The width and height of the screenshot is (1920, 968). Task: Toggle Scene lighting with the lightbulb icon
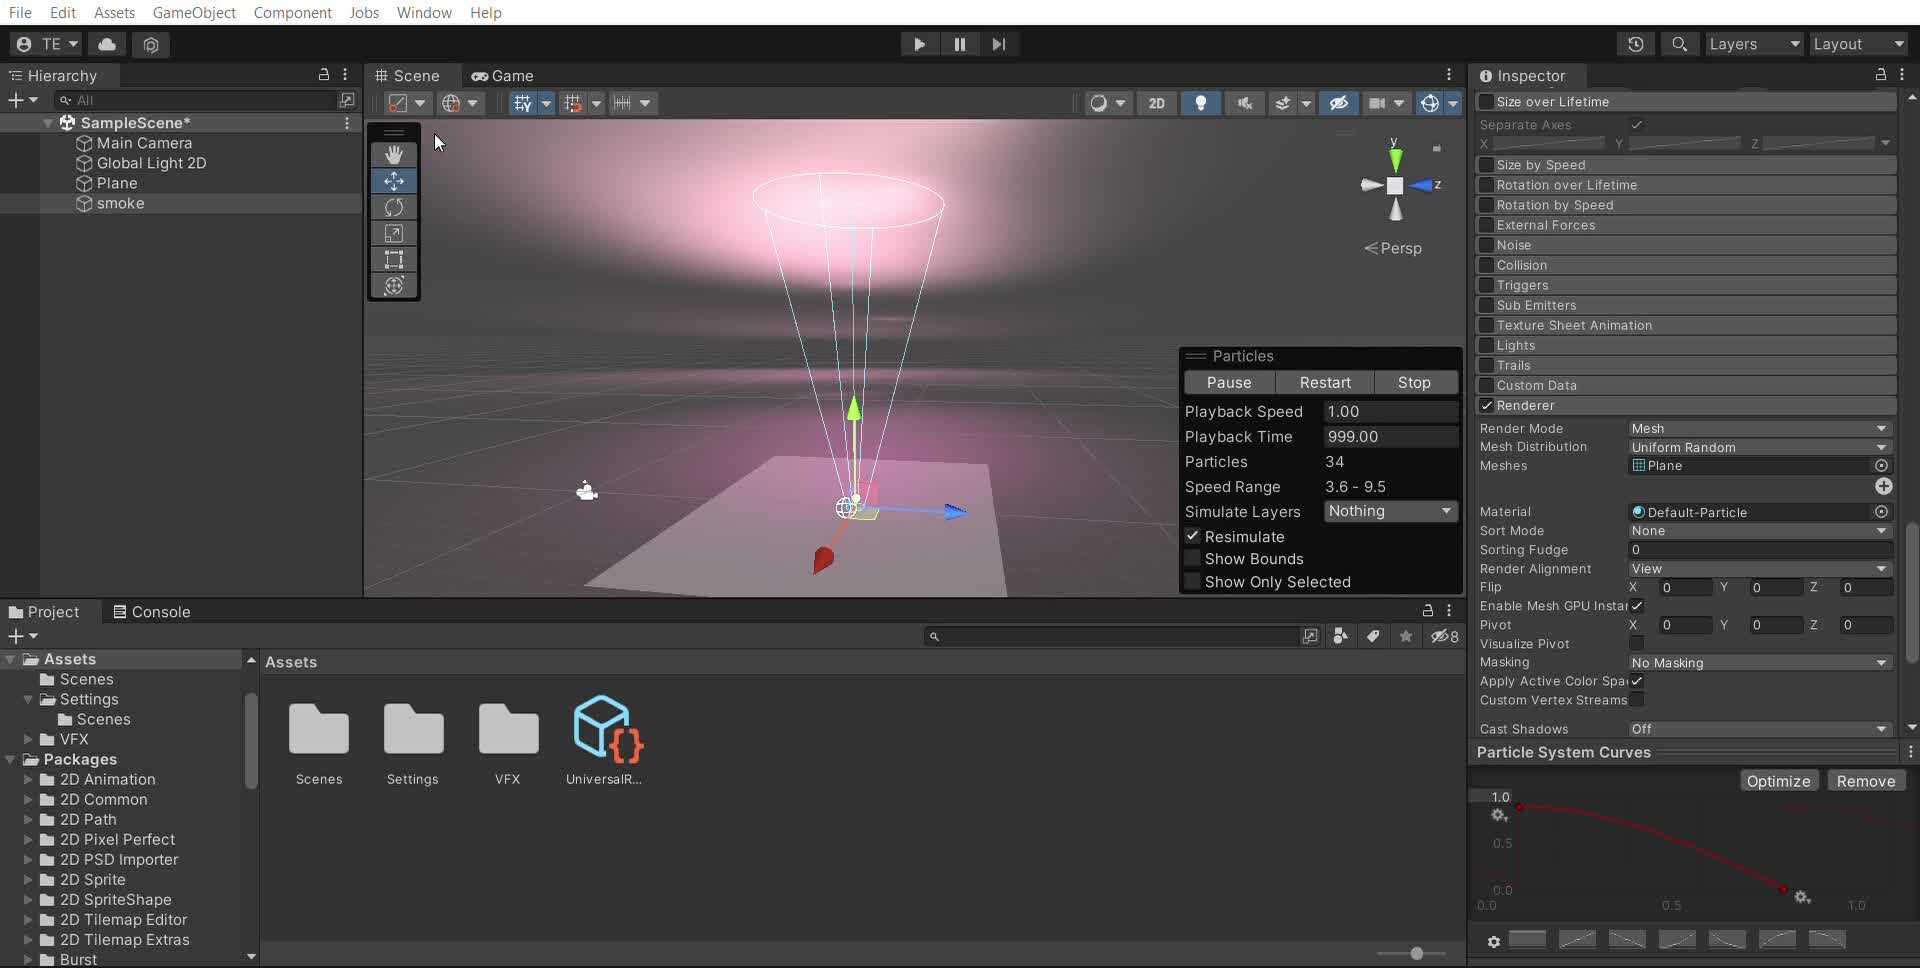pyautogui.click(x=1201, y=103)
